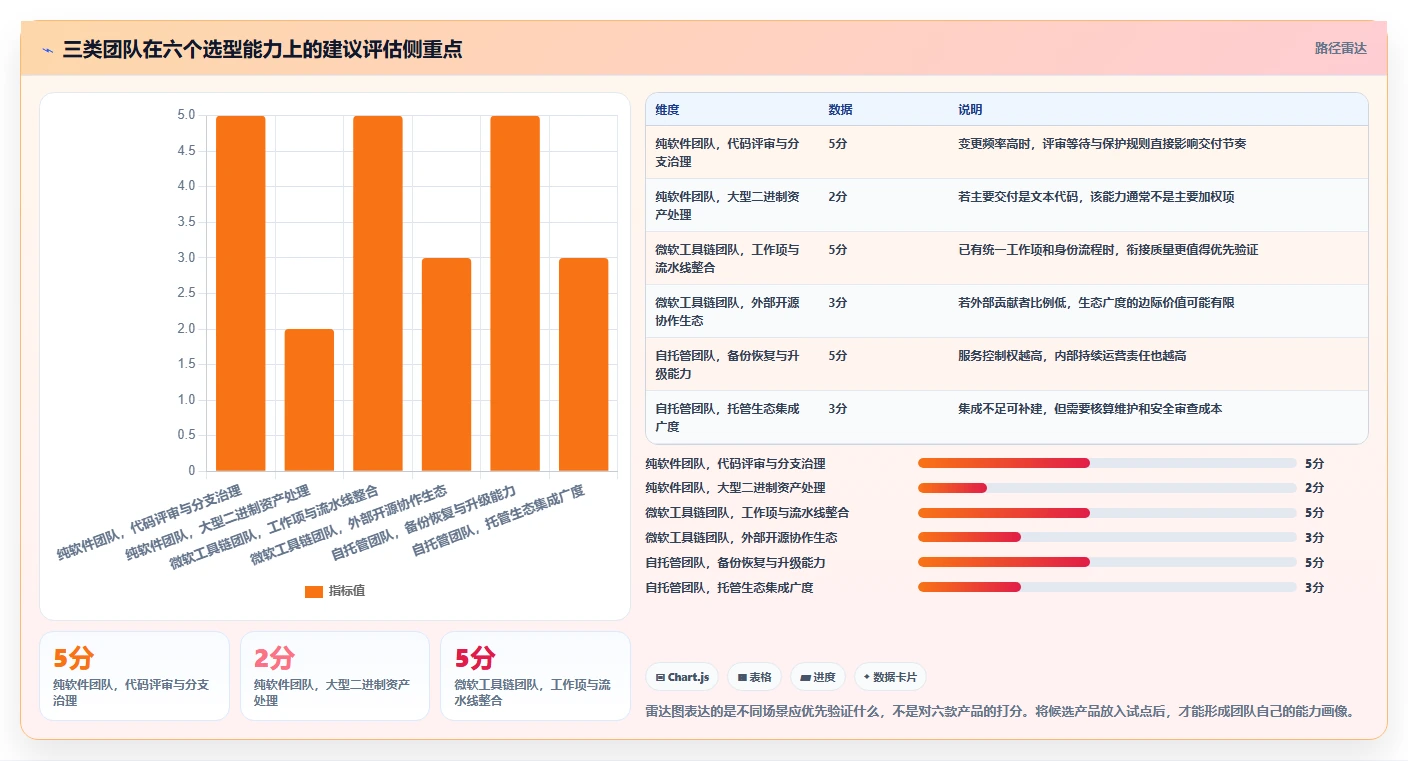
Task: Open the orange 5分 card 纯软件团队，代码评审与分支治理
Action: pos(134,676)
